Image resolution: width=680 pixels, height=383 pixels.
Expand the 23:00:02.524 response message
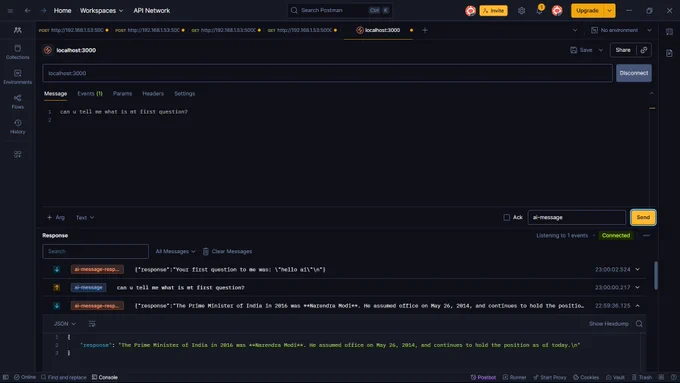click(638, 269)
